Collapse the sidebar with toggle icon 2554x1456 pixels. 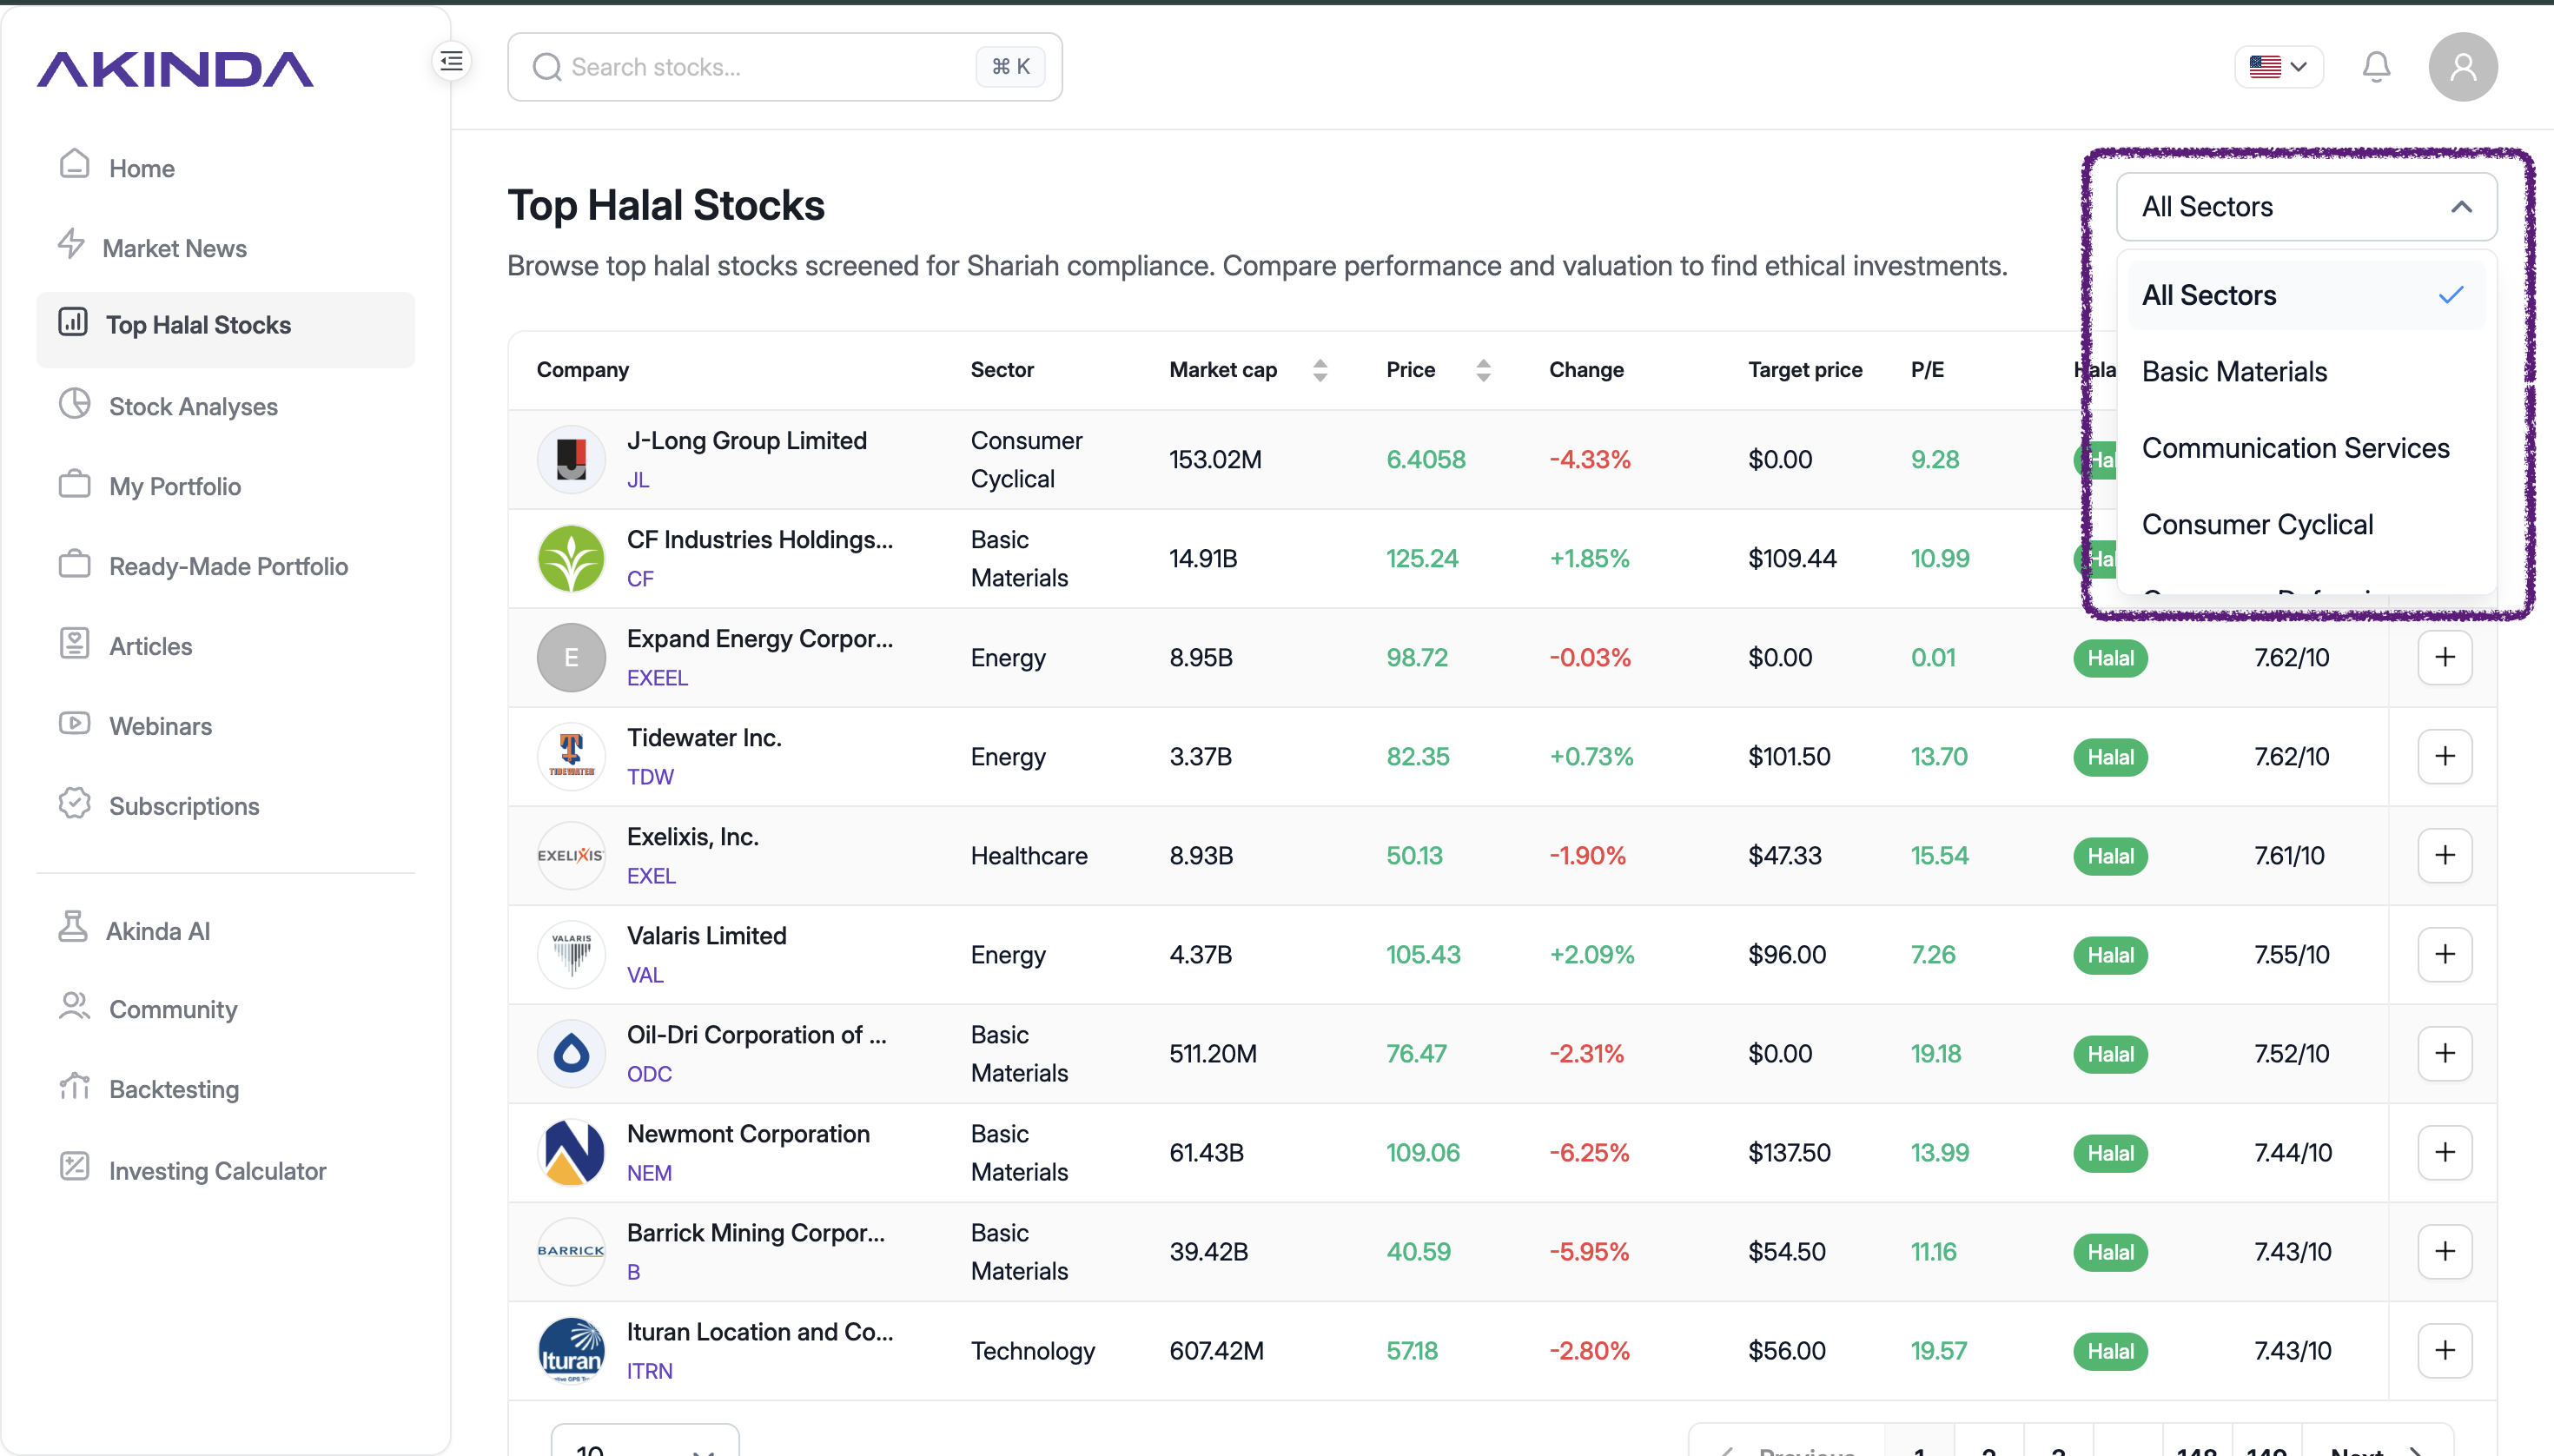pos(452,62)
